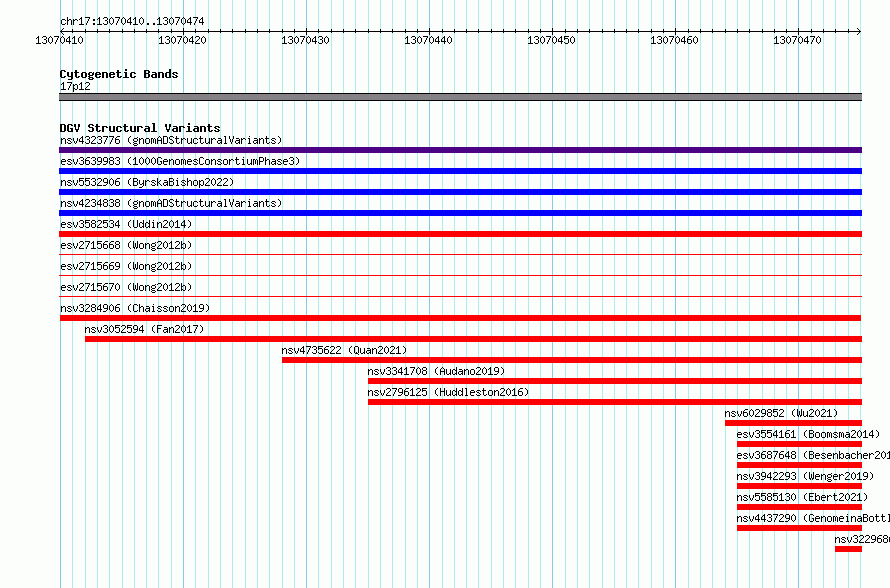Open nsv2796125 (Huddleston2016) label

(448, 392)
